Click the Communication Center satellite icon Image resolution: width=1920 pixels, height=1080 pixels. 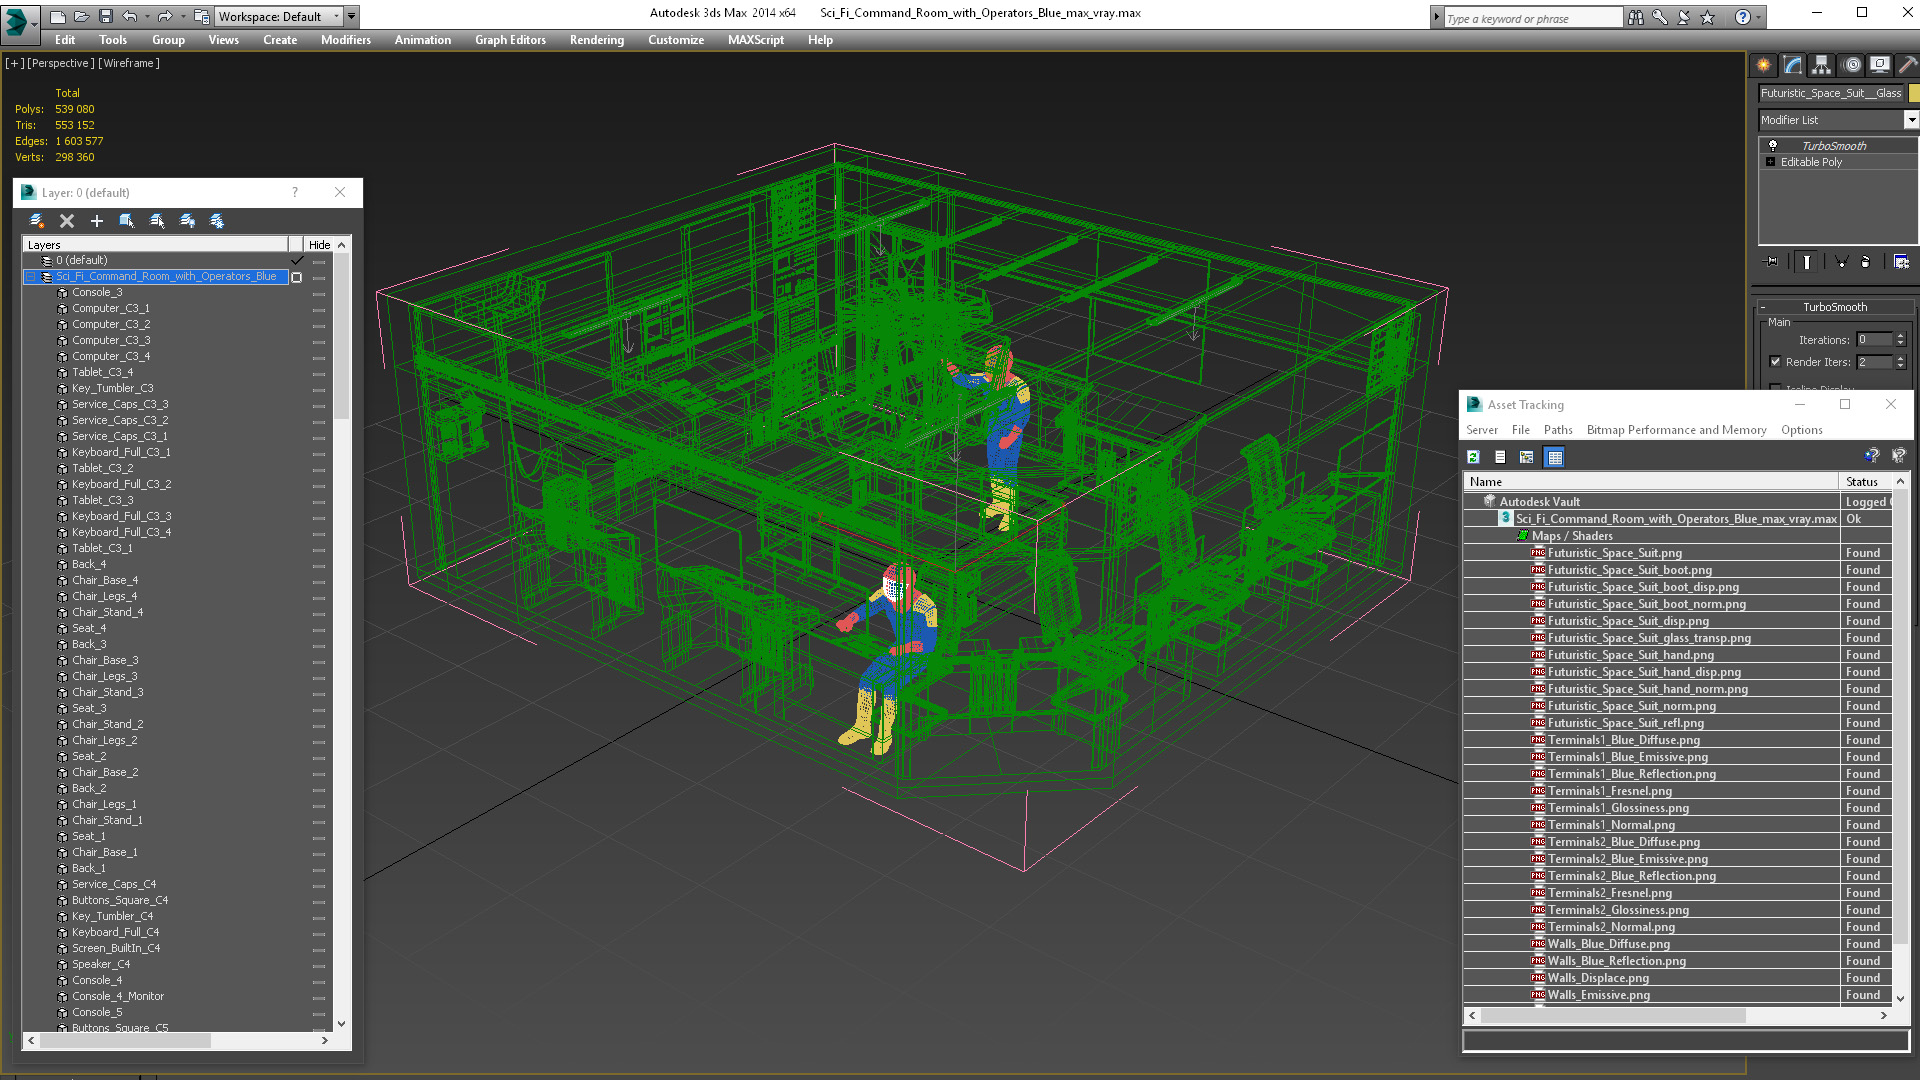[x=1684, y=17]
